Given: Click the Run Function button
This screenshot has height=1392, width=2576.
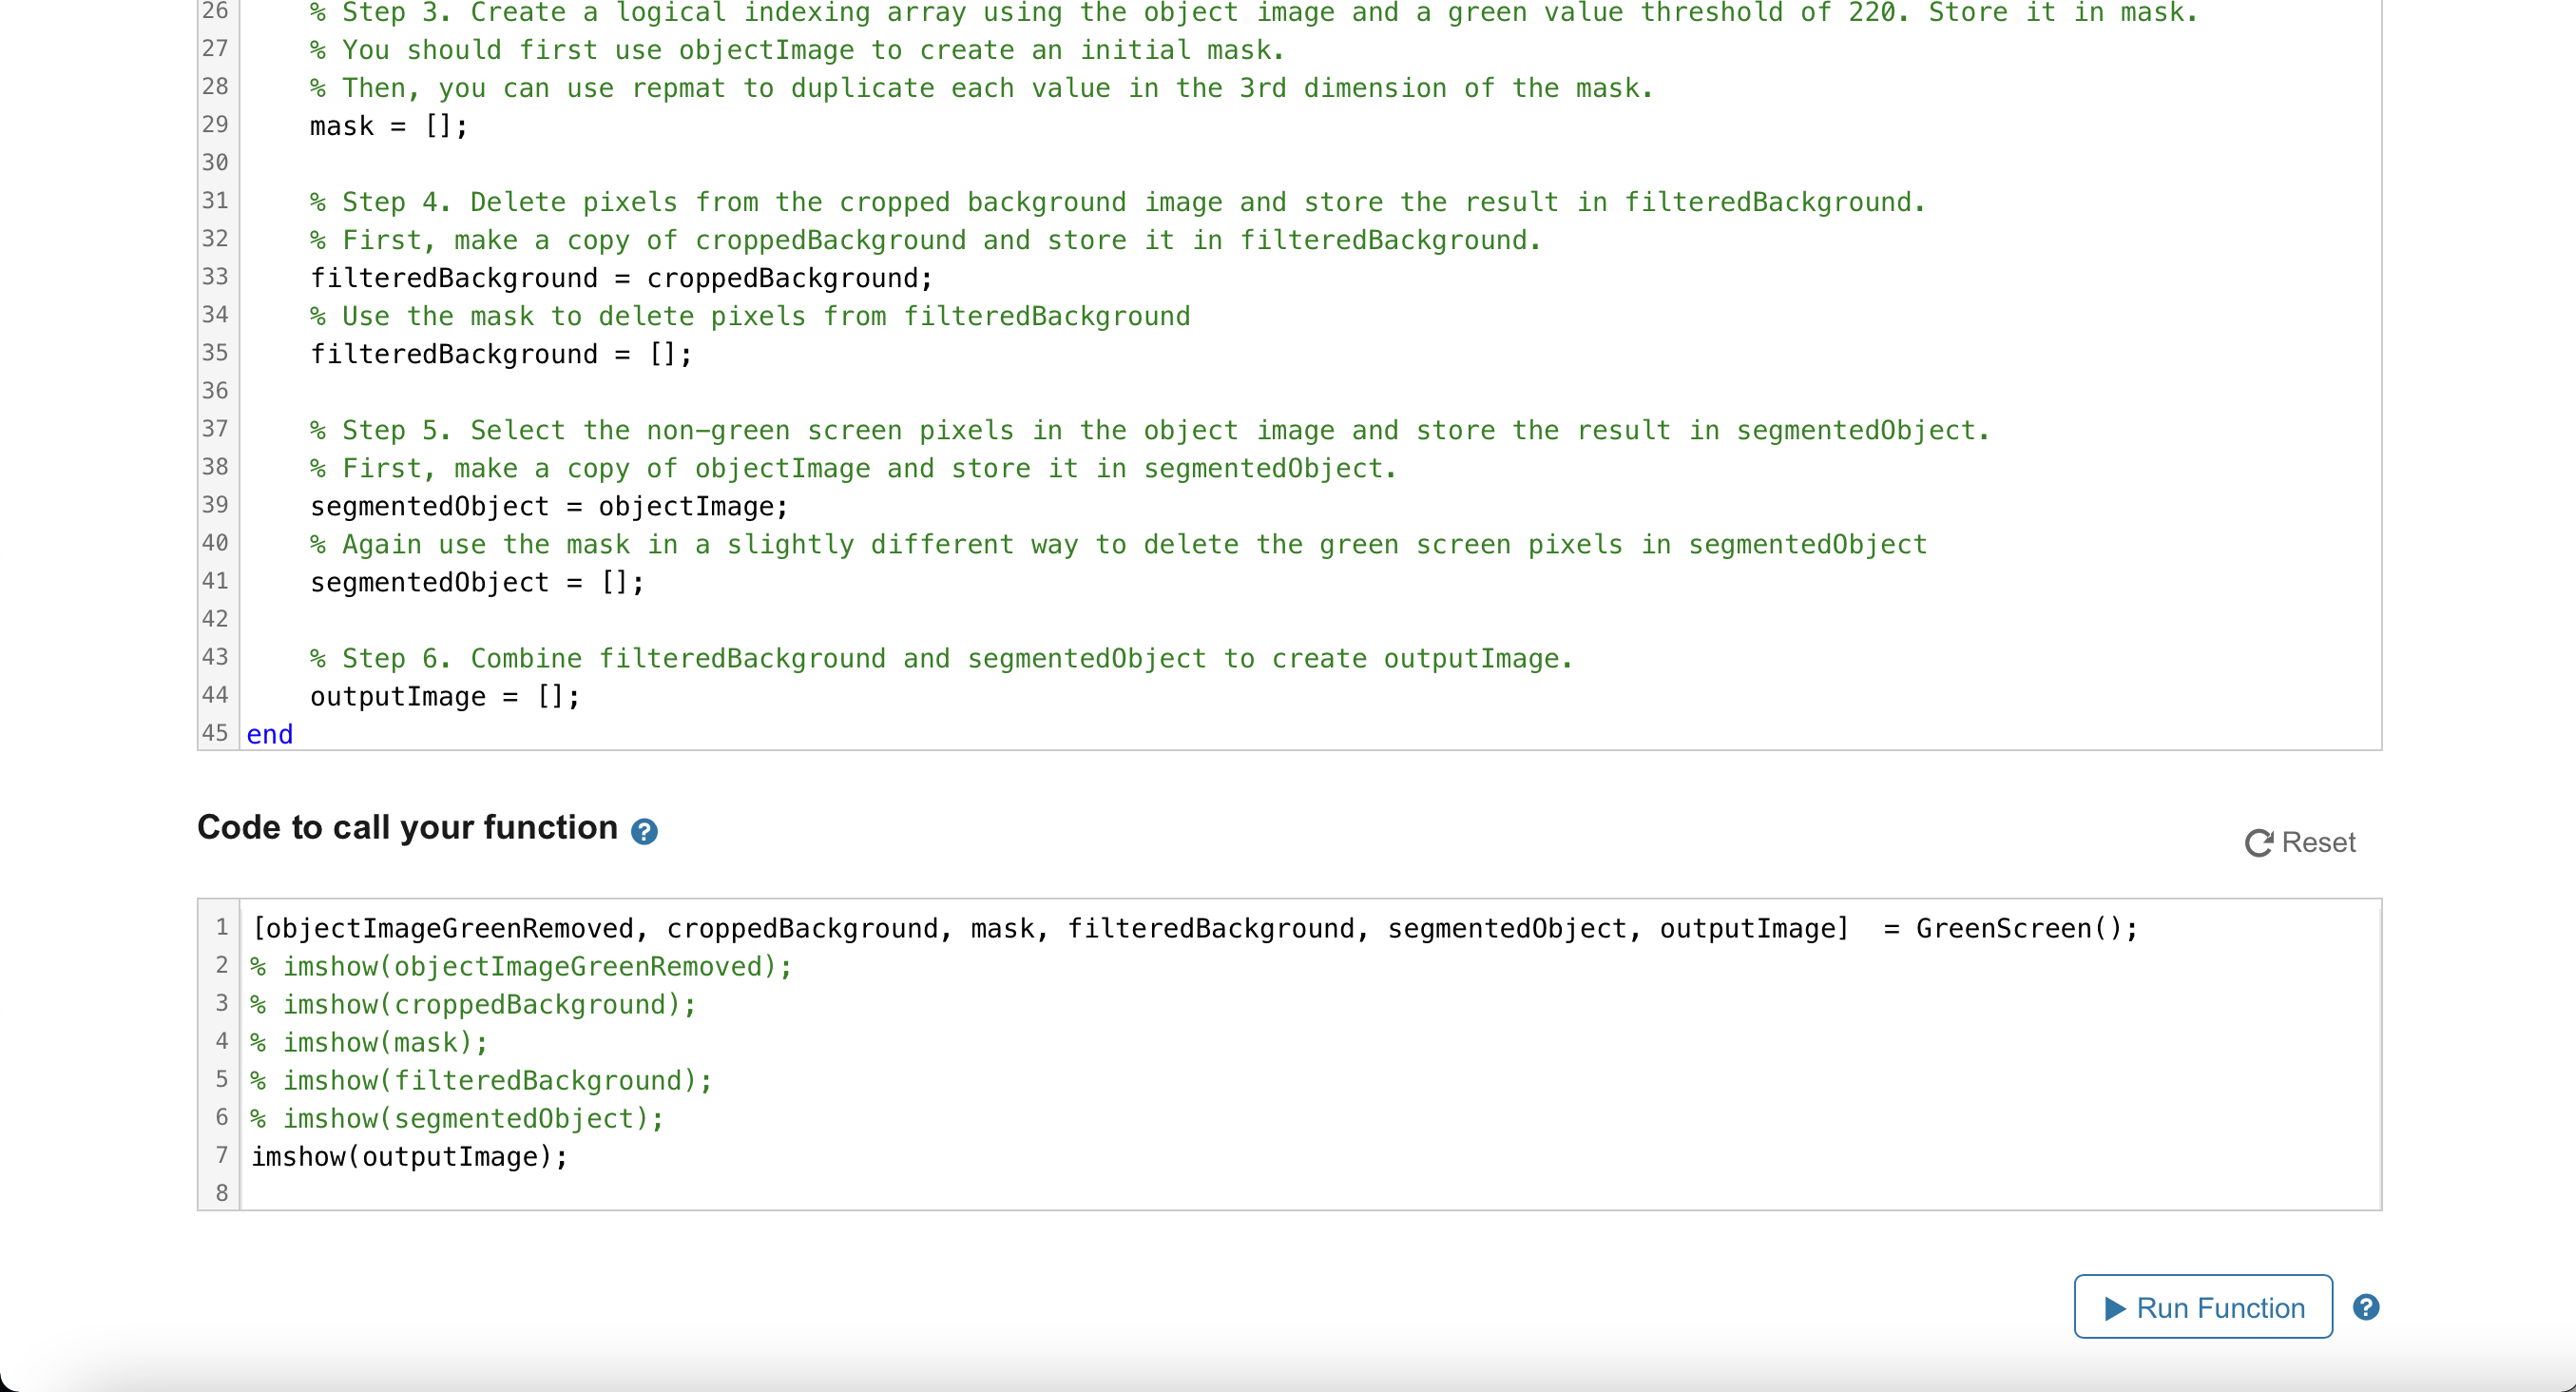Looking at the screenshot, I should click(x=2202, y=1307).
